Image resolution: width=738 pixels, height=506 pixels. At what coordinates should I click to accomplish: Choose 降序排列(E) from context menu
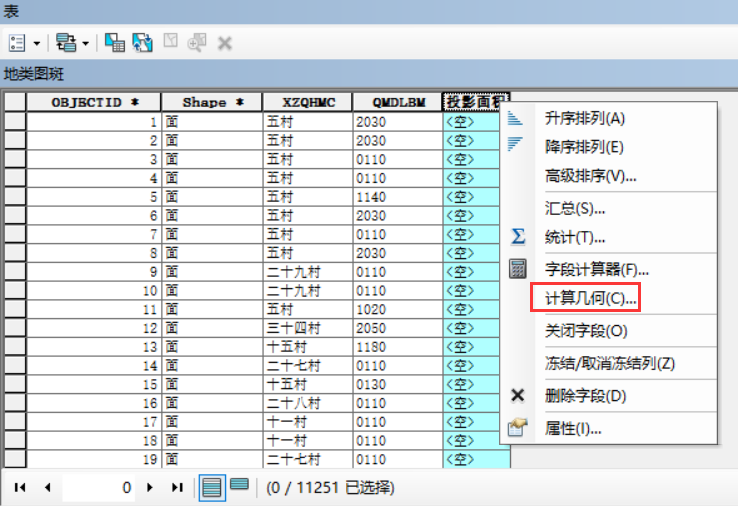584,147
